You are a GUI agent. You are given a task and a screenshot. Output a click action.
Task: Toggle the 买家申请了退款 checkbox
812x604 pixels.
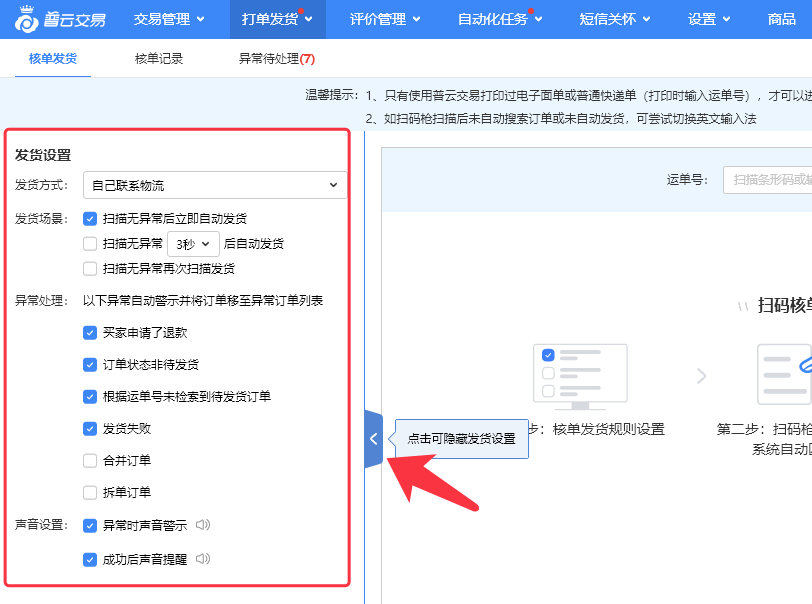coord(90,333)
